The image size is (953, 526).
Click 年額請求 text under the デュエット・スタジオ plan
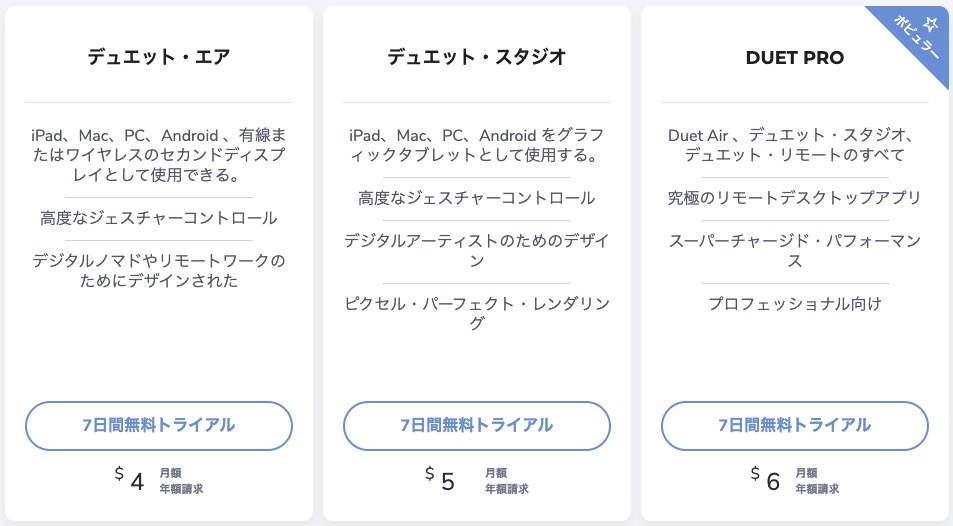click(506, 489)
